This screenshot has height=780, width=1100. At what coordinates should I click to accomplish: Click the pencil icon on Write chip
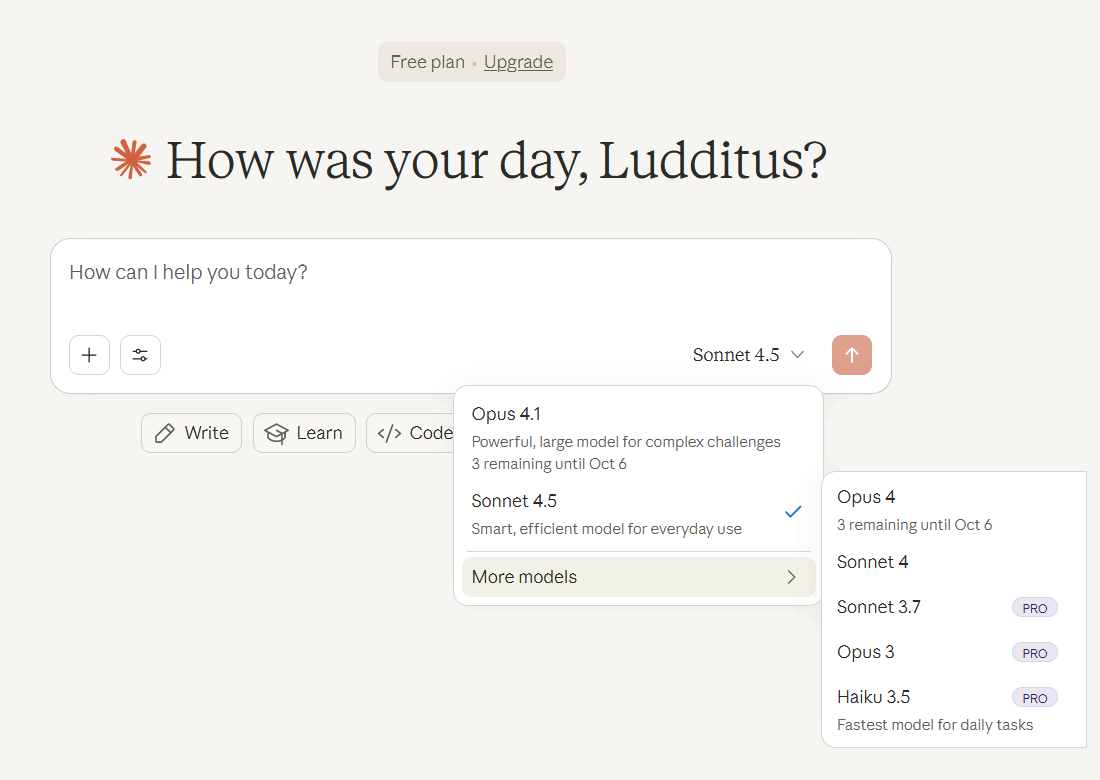pos(164,433)
